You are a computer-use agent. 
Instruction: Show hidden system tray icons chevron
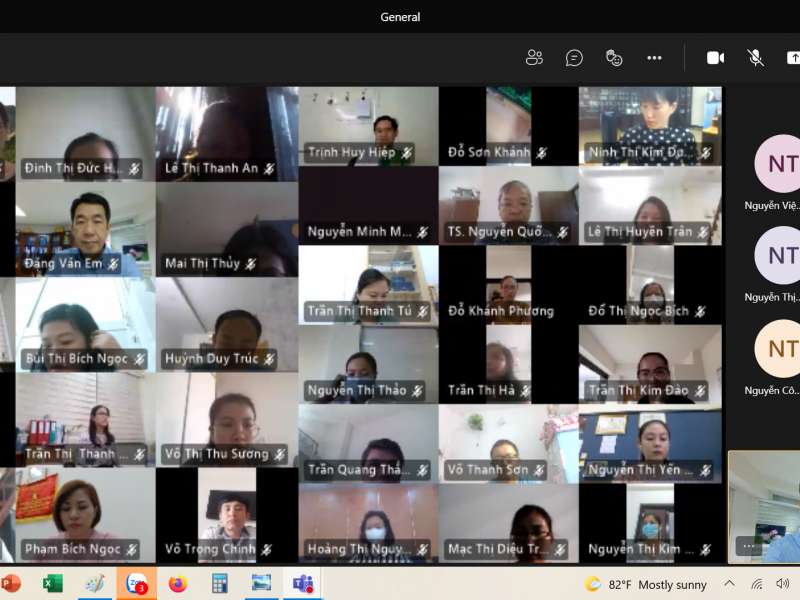click(729, 584)
